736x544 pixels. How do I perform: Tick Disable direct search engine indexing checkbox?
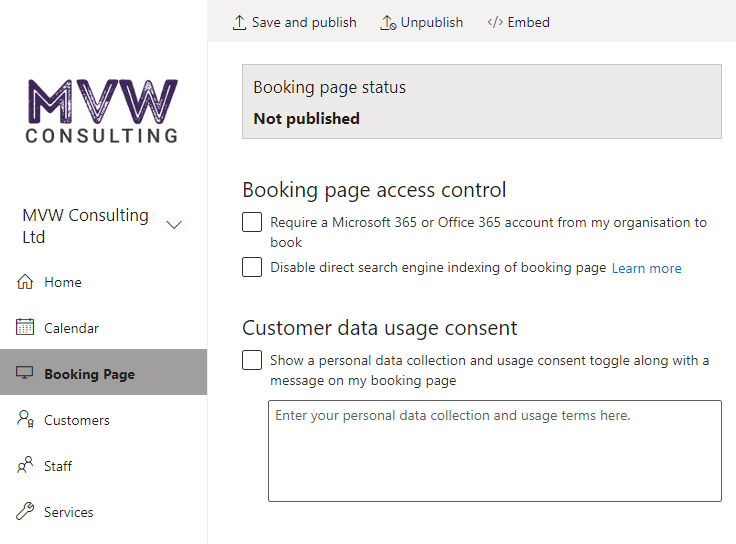coord(252,267)
